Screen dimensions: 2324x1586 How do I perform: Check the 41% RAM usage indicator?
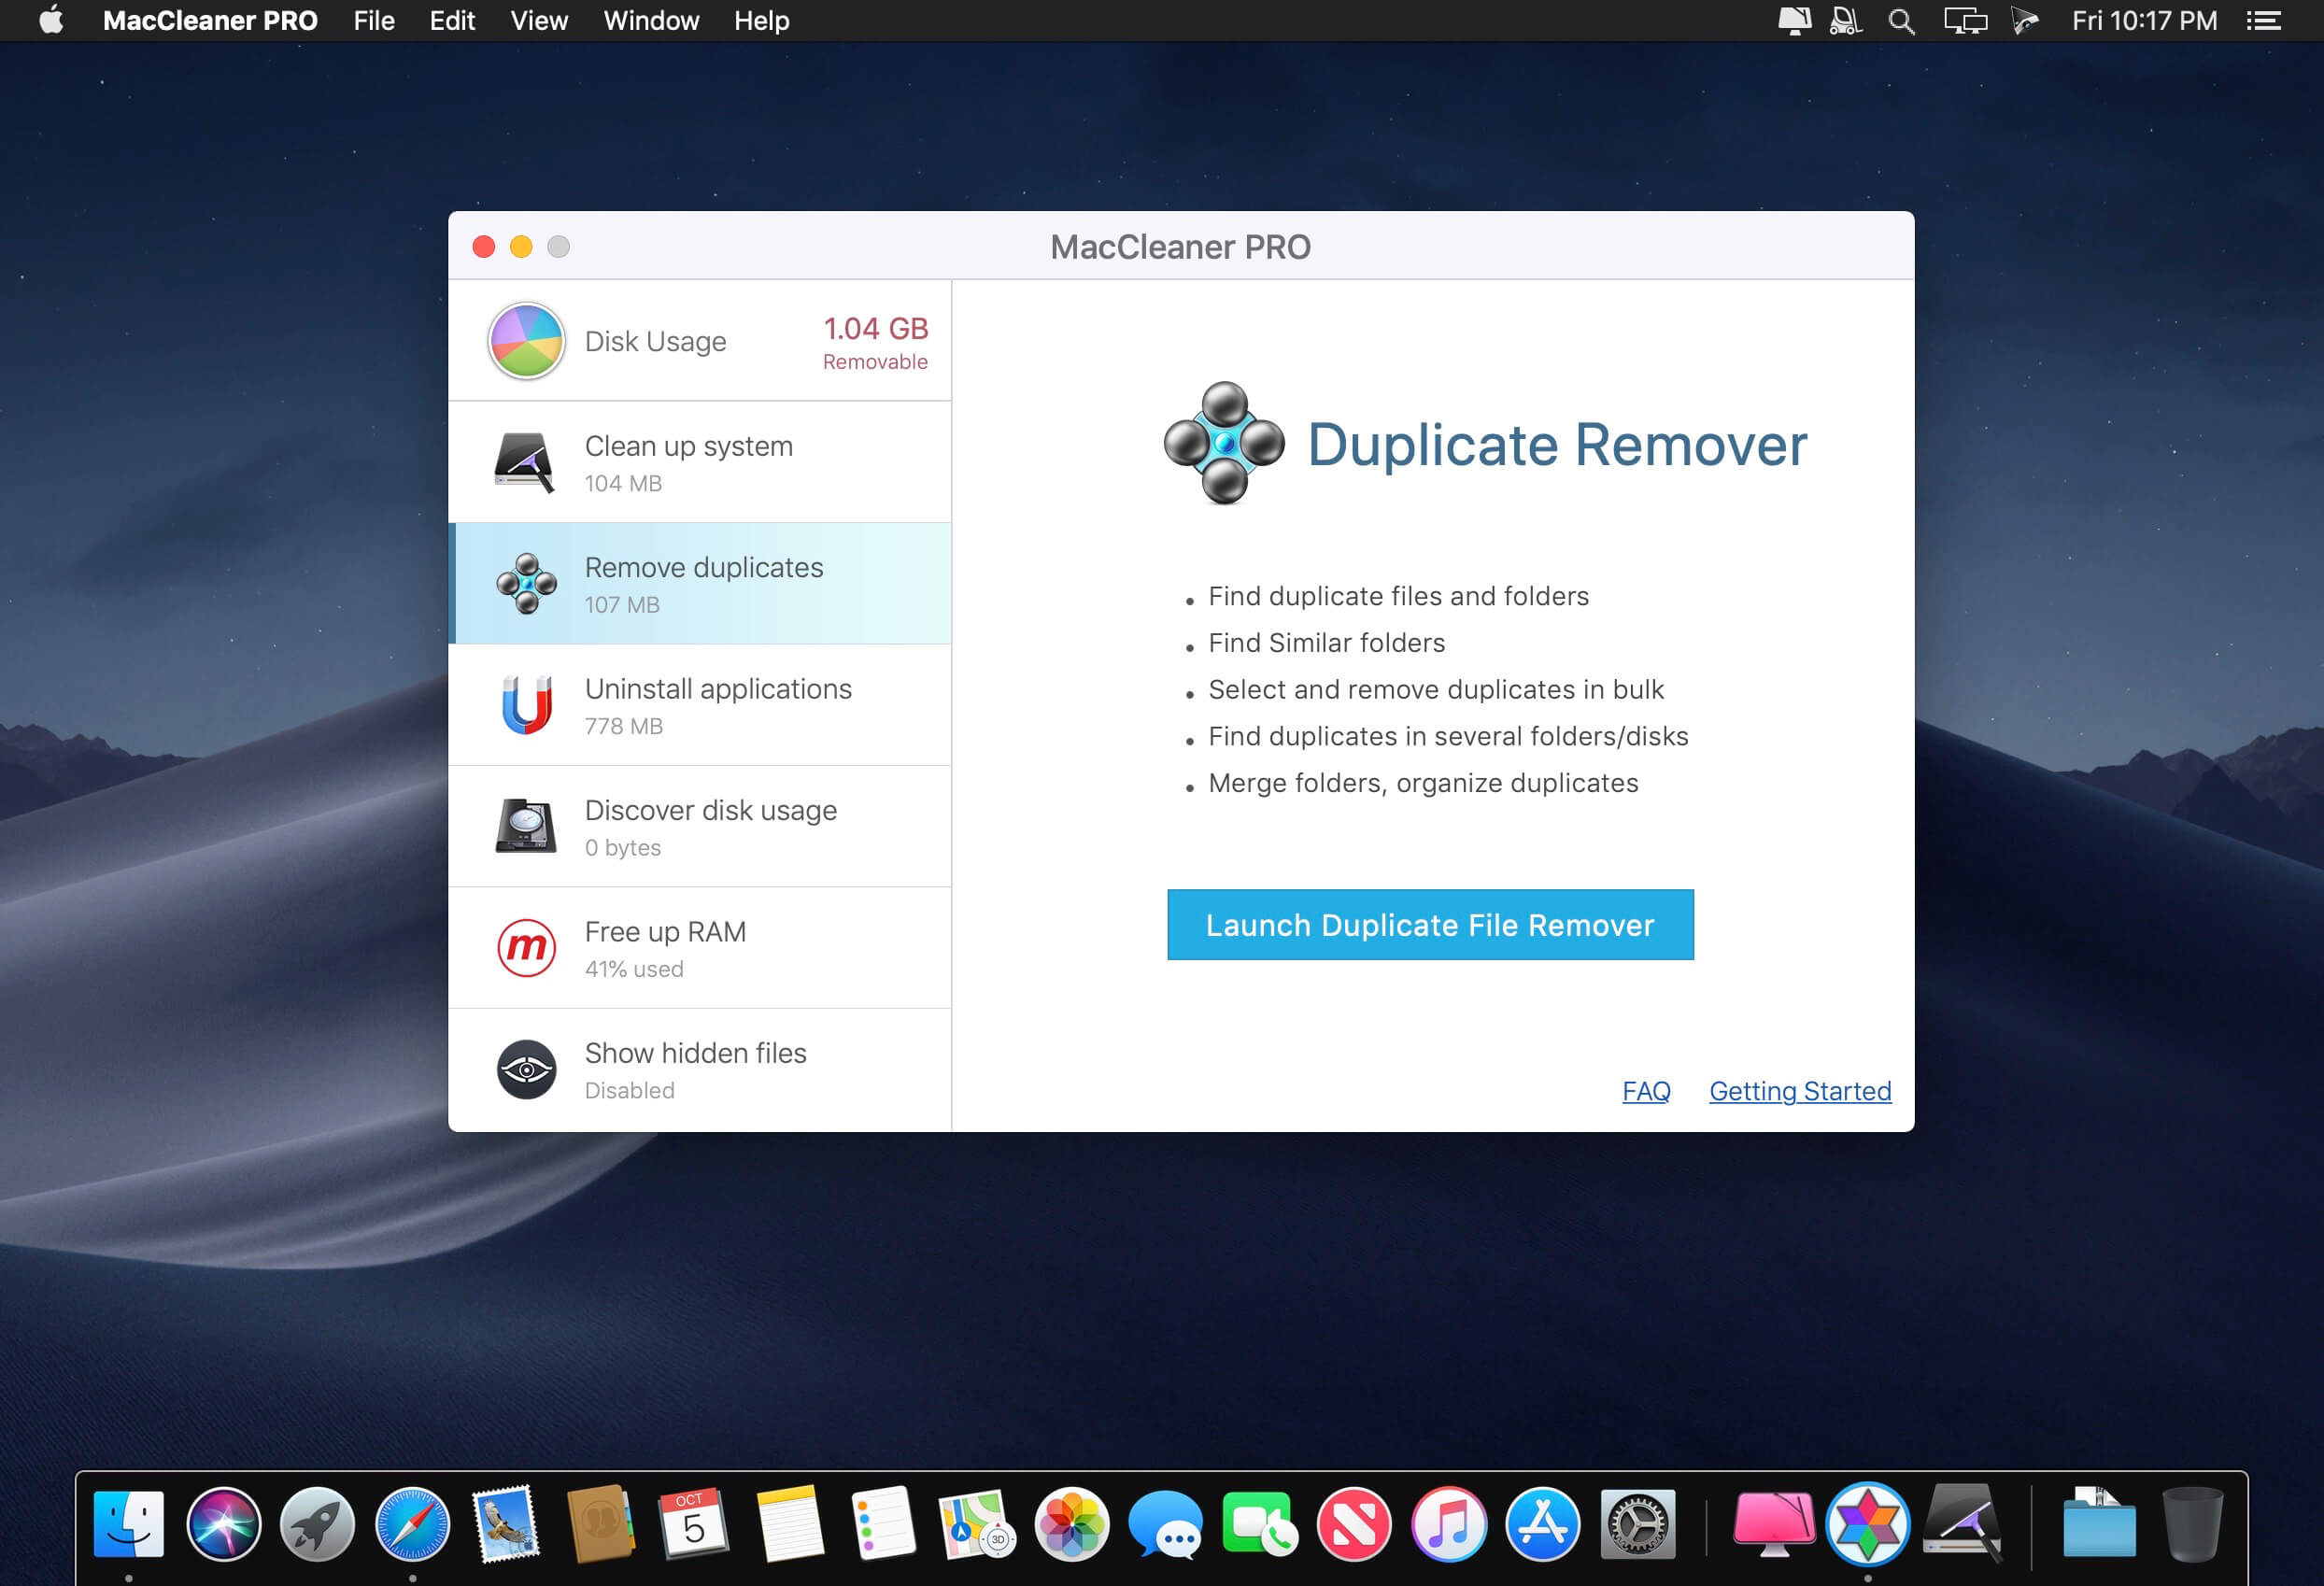tap(634, 968)
